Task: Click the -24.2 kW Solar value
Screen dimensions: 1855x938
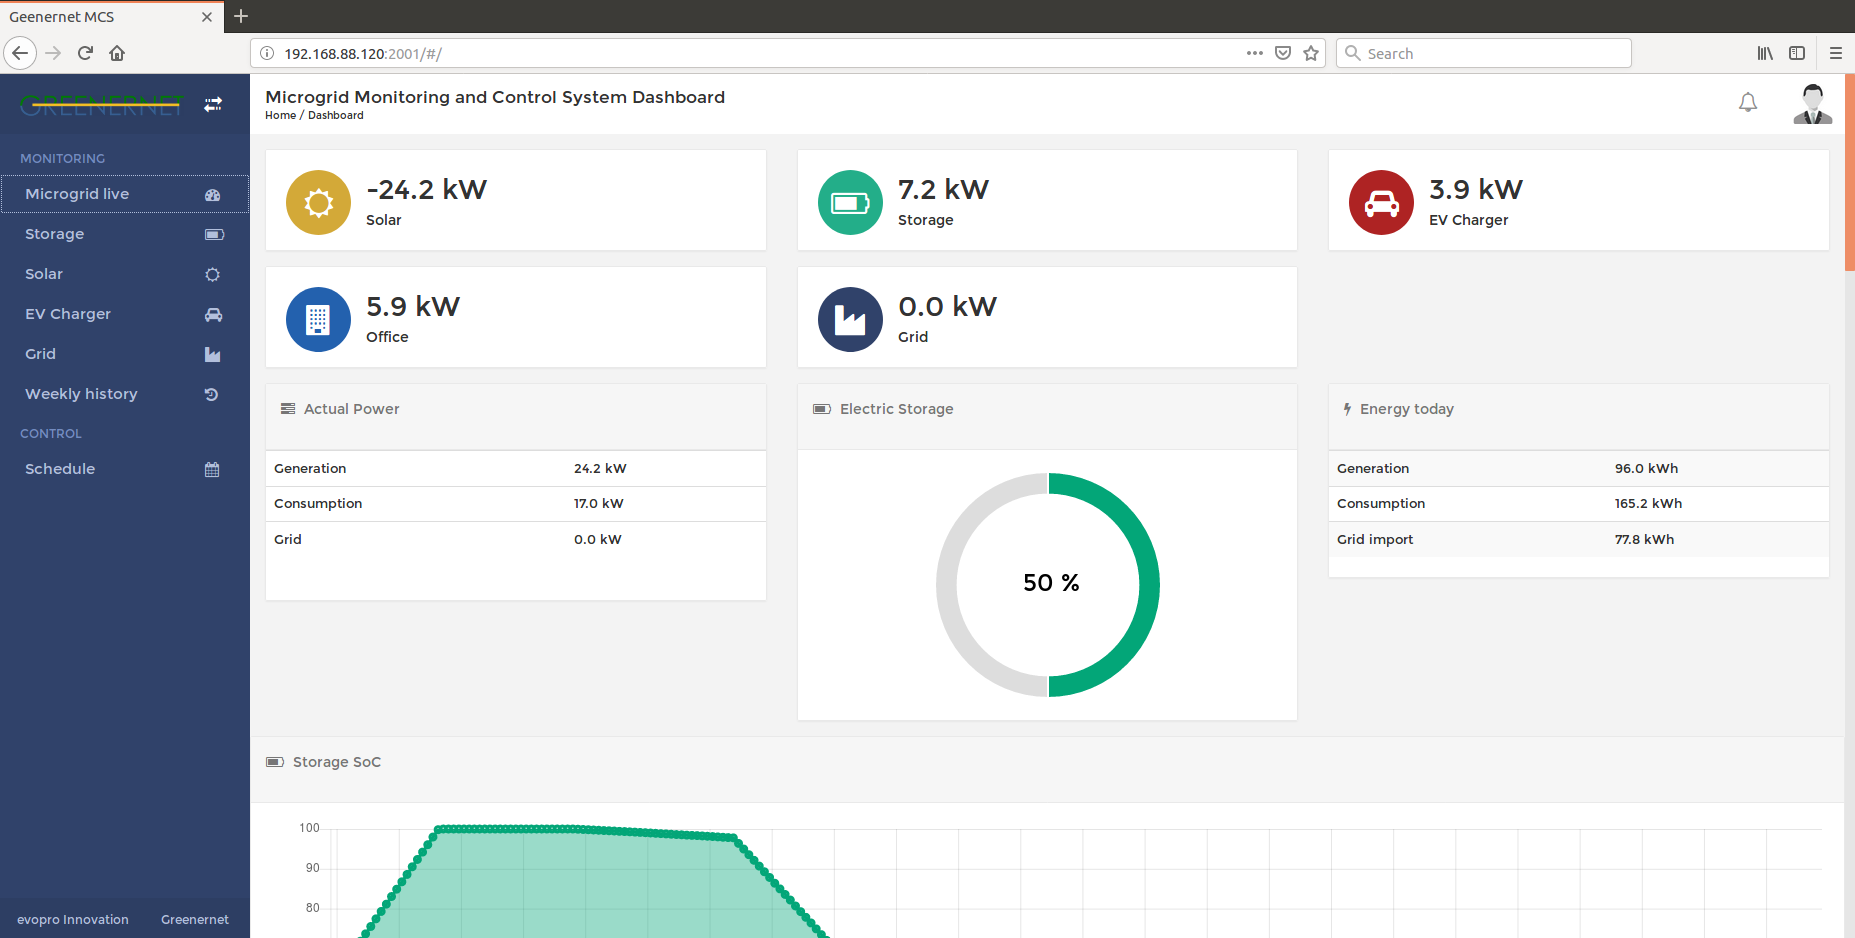Action: click(x=426, y=190)
